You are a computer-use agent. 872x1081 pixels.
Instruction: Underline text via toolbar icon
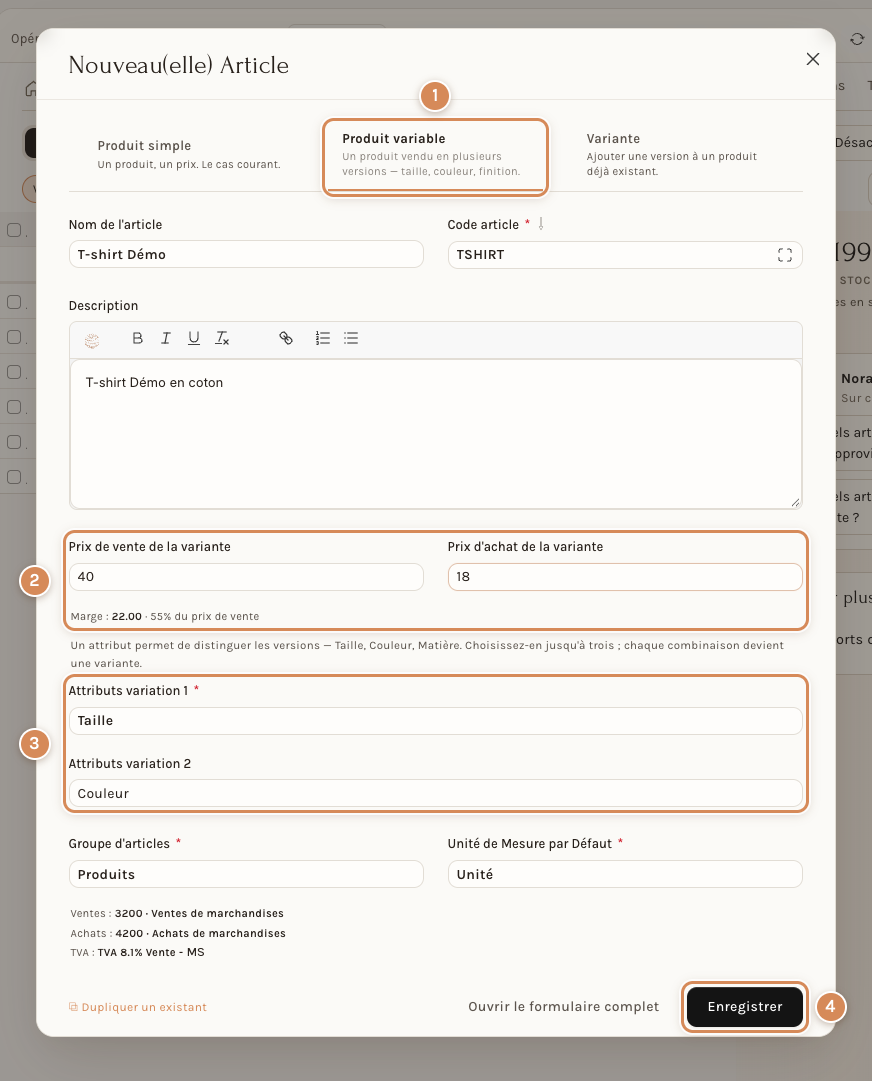pyautogui.click(x=194, y=338)
